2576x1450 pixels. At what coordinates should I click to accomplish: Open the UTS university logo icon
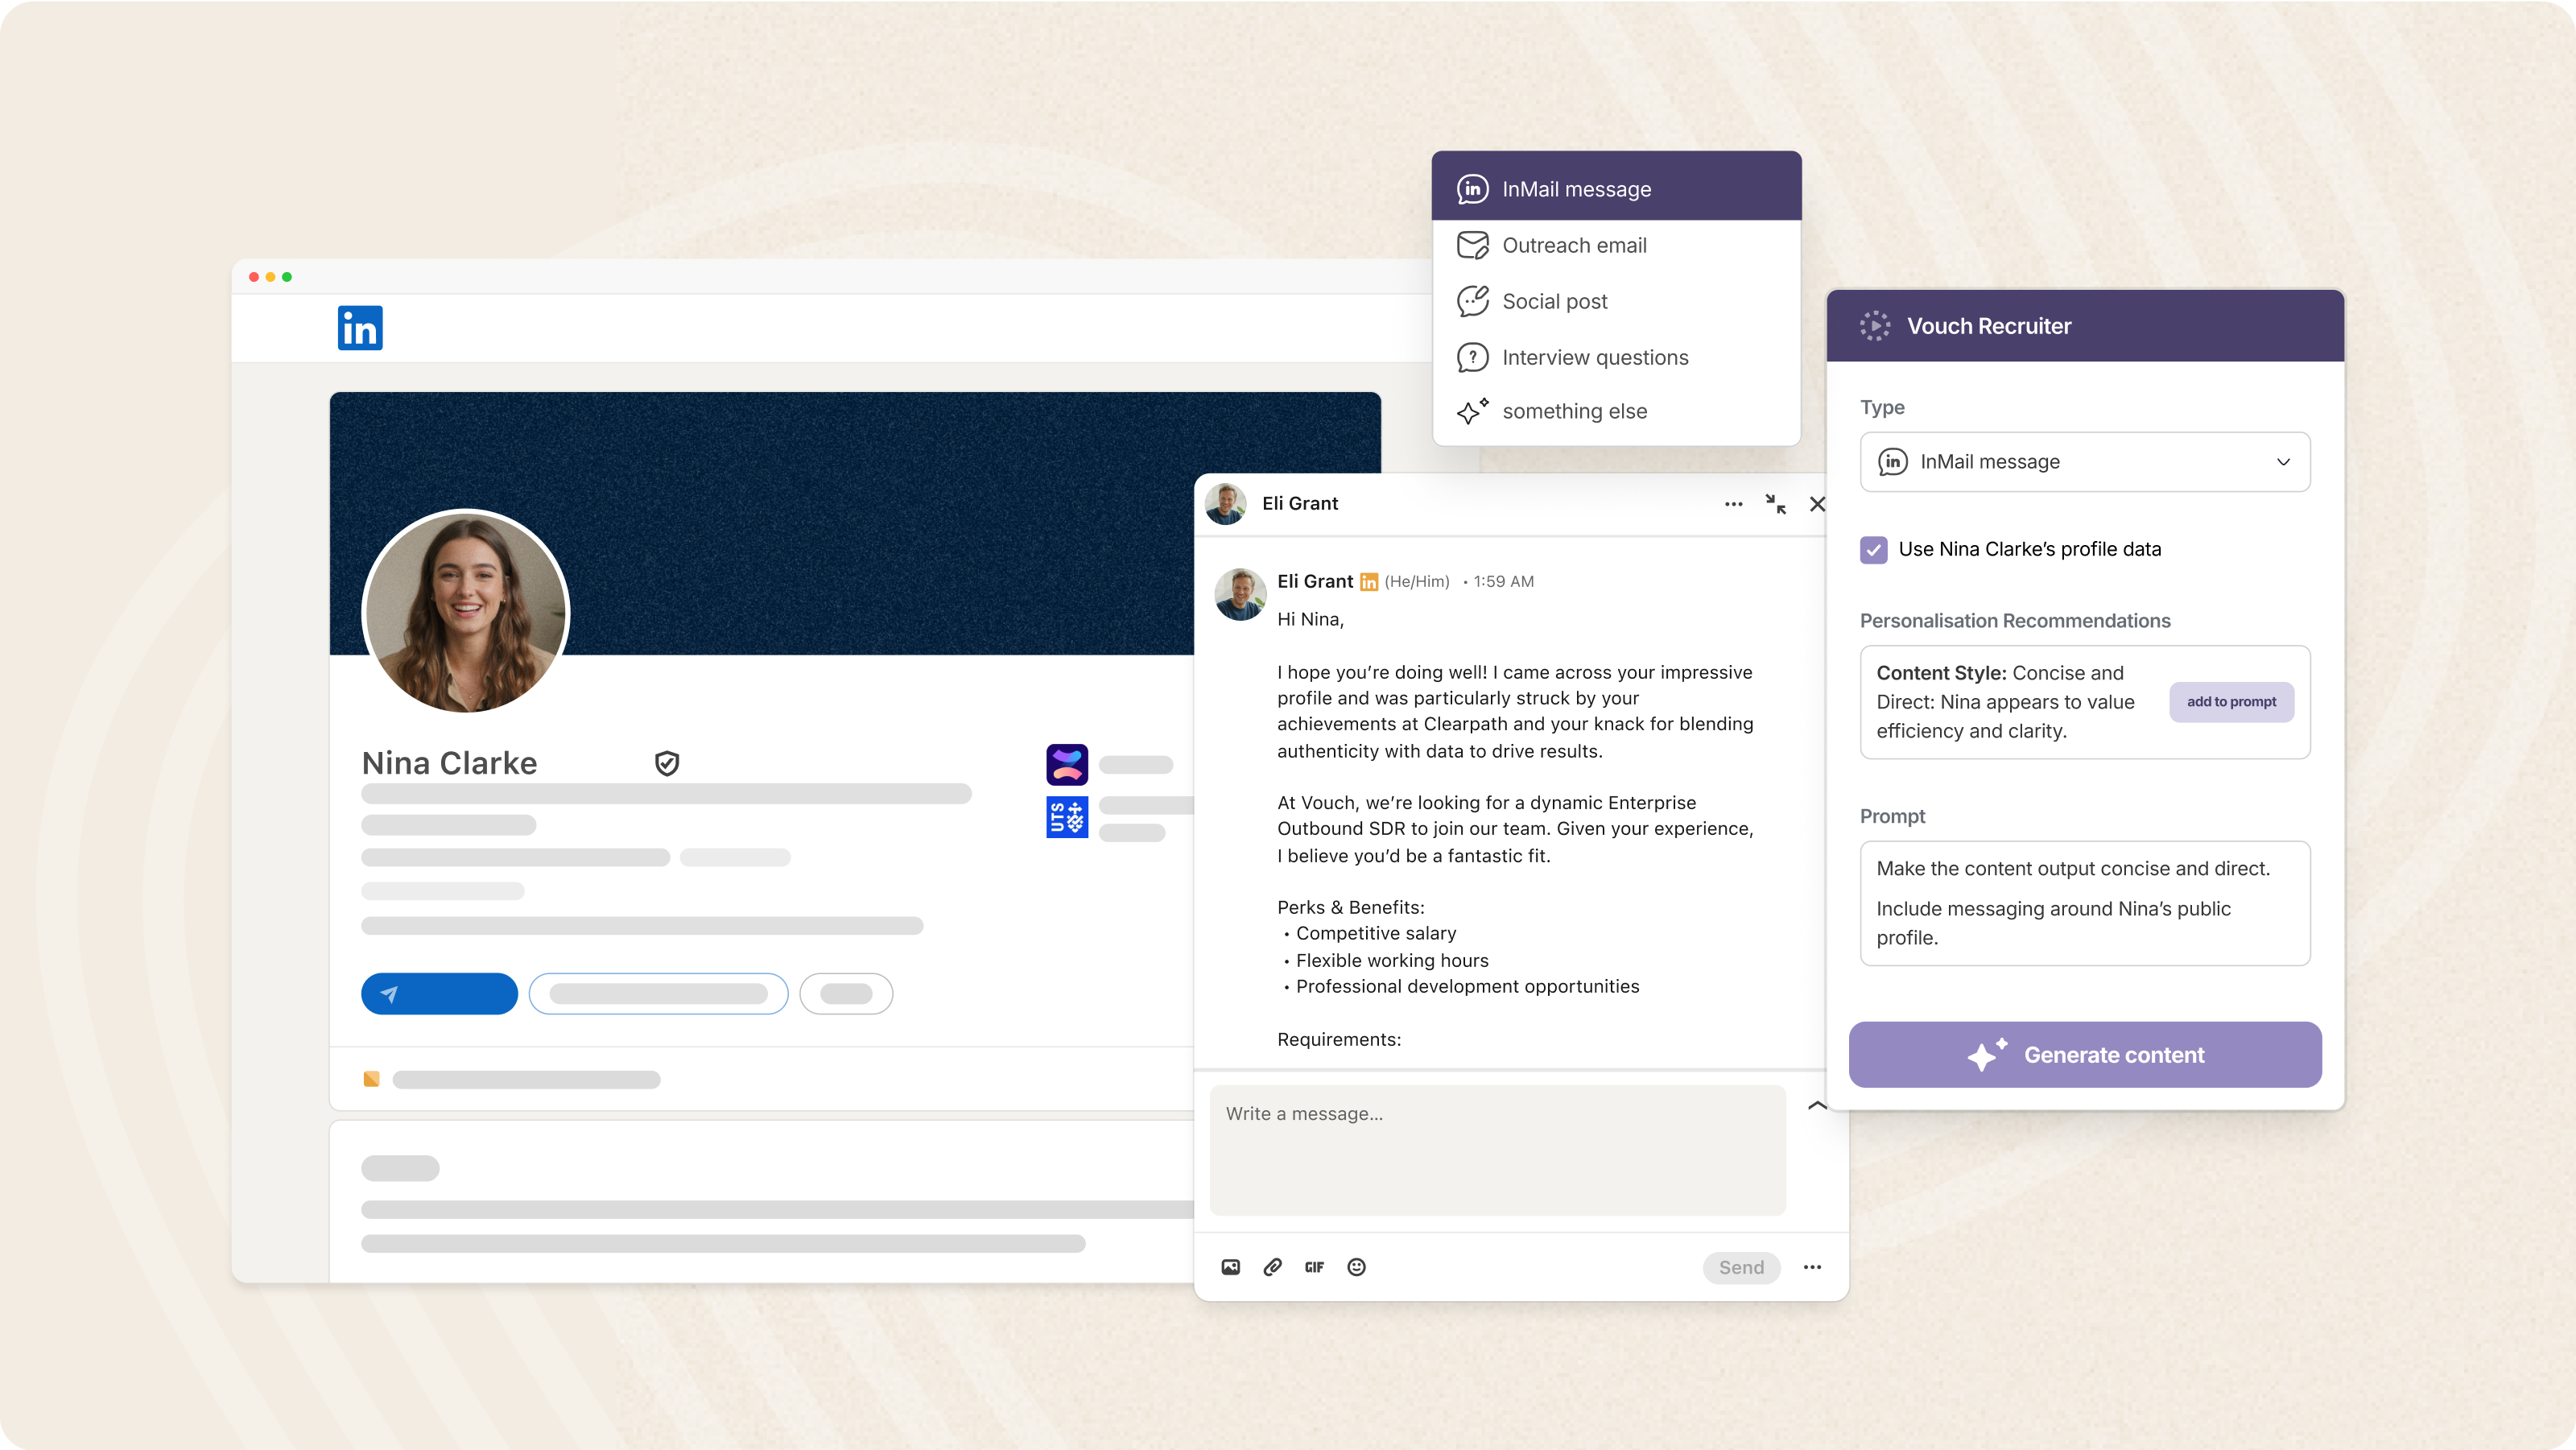1067,817
